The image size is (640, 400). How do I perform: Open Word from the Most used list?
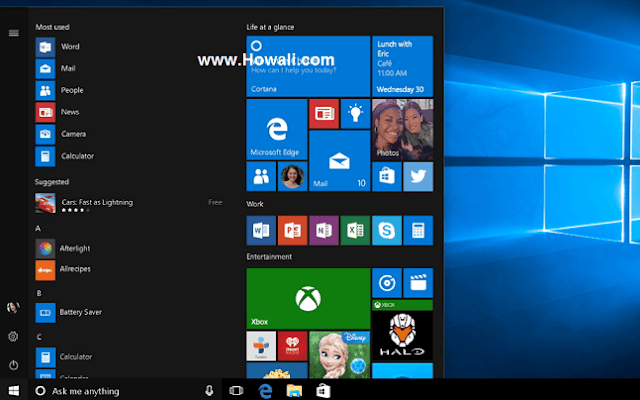[x=57, y=47]
